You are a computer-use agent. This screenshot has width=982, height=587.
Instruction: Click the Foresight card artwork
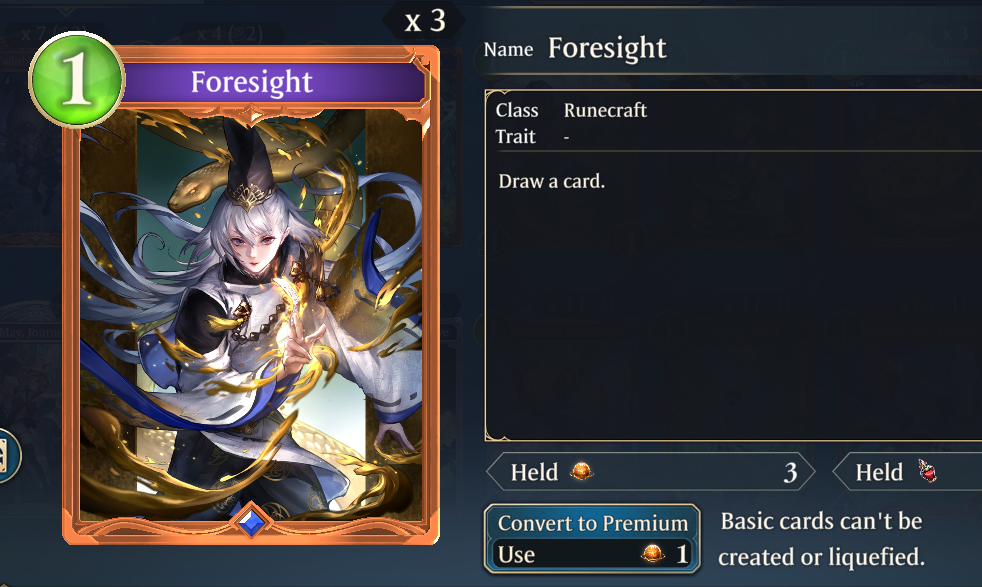tap(251, 314)
